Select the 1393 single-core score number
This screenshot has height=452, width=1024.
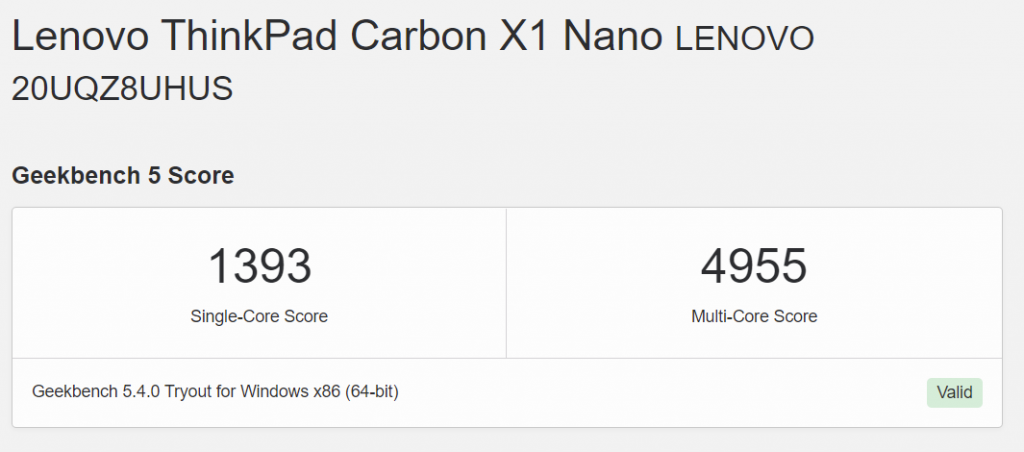(x=259, y=266)
